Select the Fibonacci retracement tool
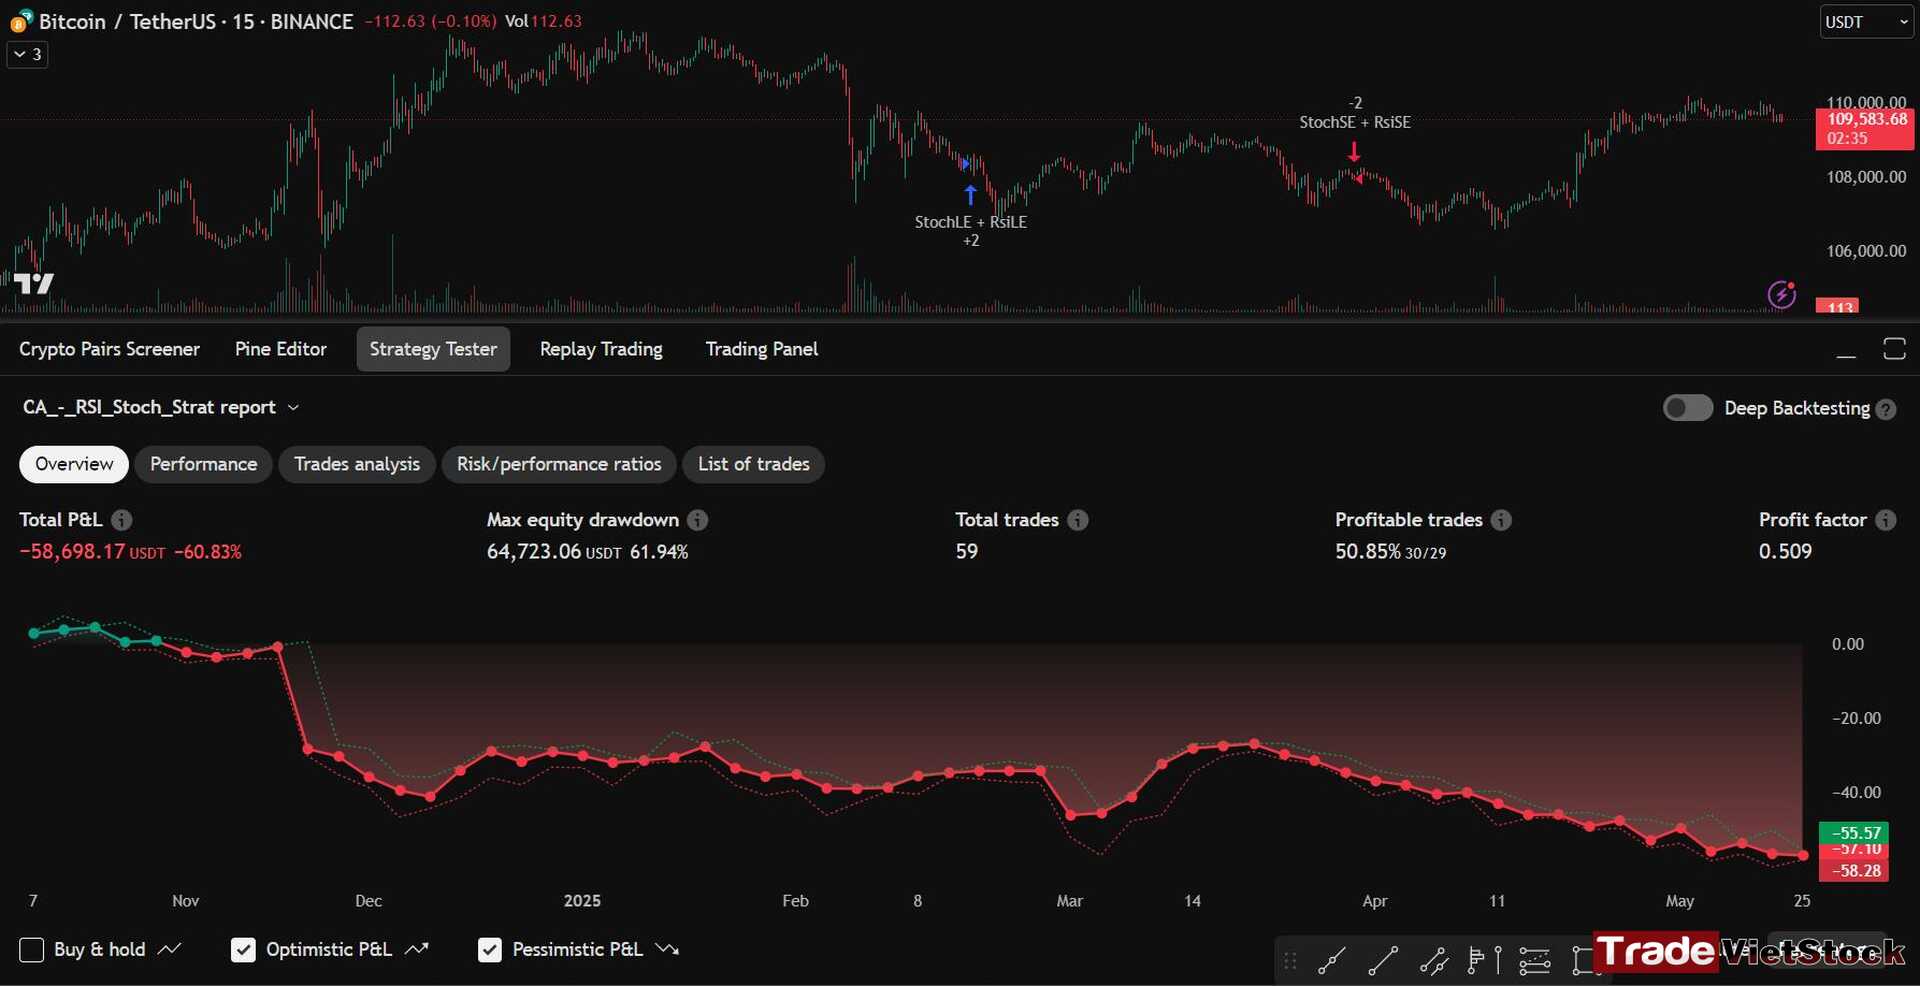This screenshot has width=1920, height=986. pyautogui.click(x=1534, y=961)
